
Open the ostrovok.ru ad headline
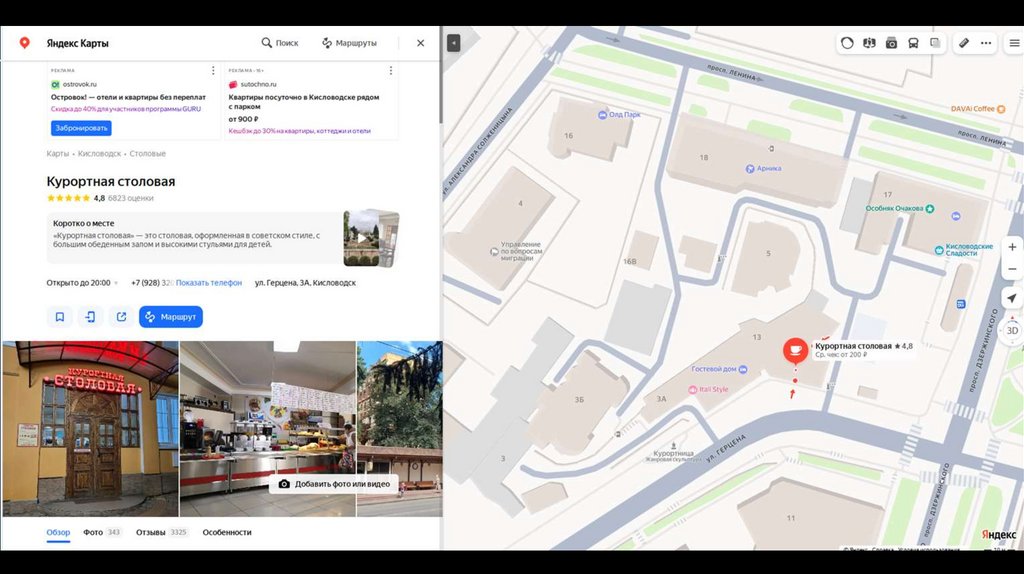point(128,97)
